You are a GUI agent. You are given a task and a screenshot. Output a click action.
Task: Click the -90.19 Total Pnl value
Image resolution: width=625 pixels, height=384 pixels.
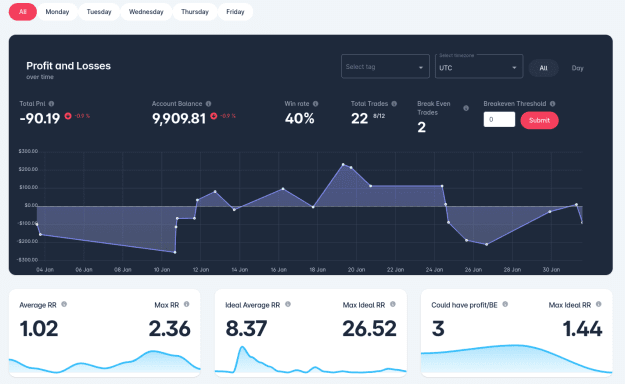(x=39, y=118)
